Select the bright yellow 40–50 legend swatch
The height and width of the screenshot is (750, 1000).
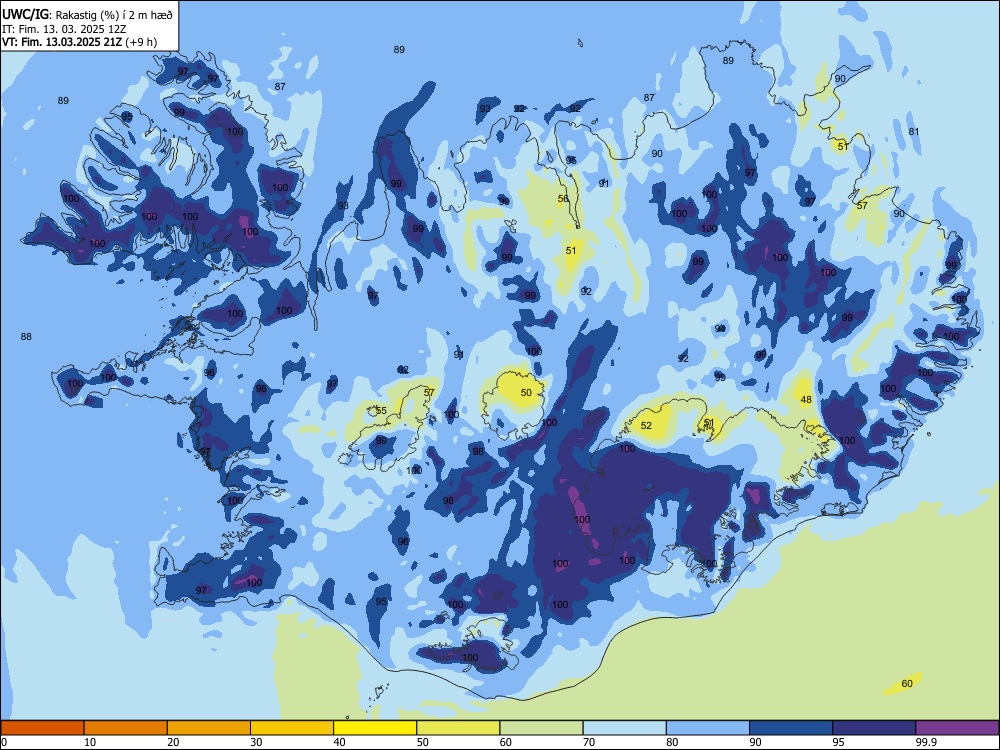pyautogui.click(x=375, y=728)
